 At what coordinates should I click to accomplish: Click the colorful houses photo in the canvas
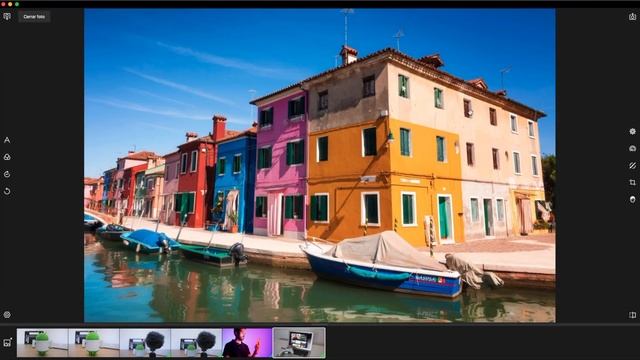pyautogui.click(x=320, y=165)
